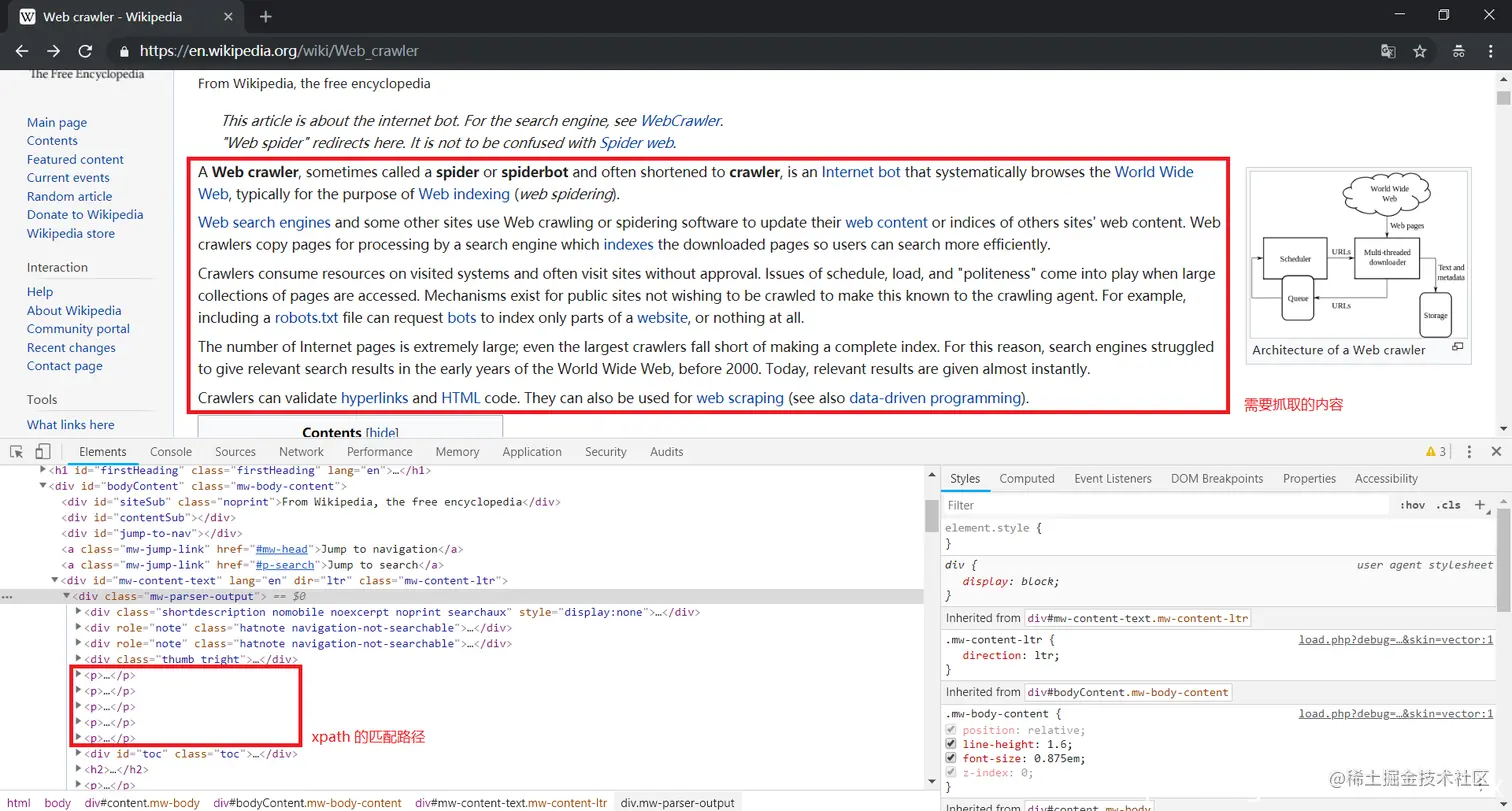Image resolution: width=1512 pixels, height=811 pixels.
Task: Click the ellipsis beside the selected mw-parser-output node
Action: pyautogui.click(x=7, y=597)
